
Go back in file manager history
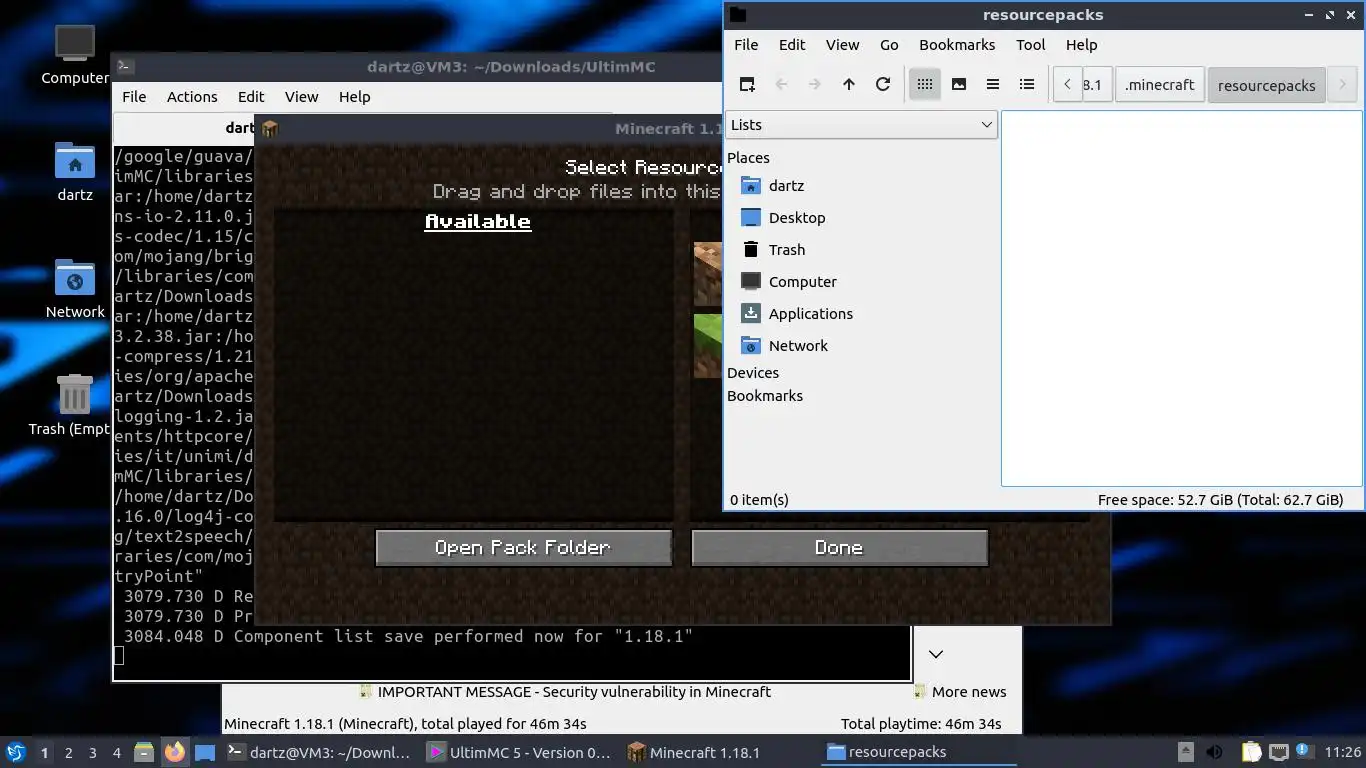[x=781, y=85]
